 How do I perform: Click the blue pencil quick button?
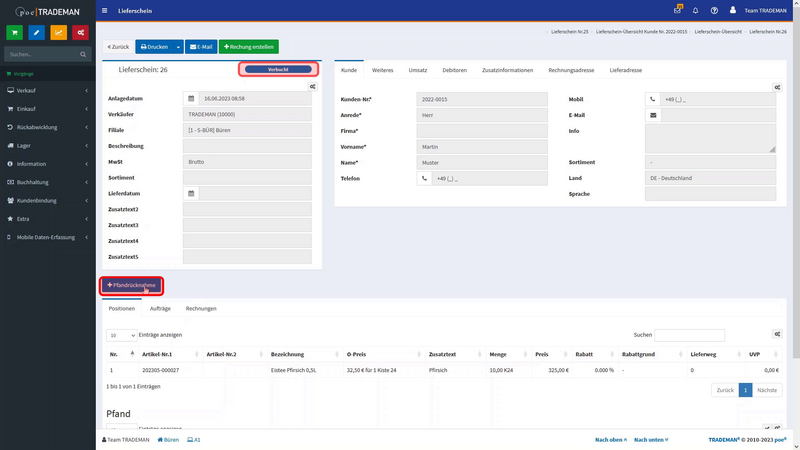36,32
